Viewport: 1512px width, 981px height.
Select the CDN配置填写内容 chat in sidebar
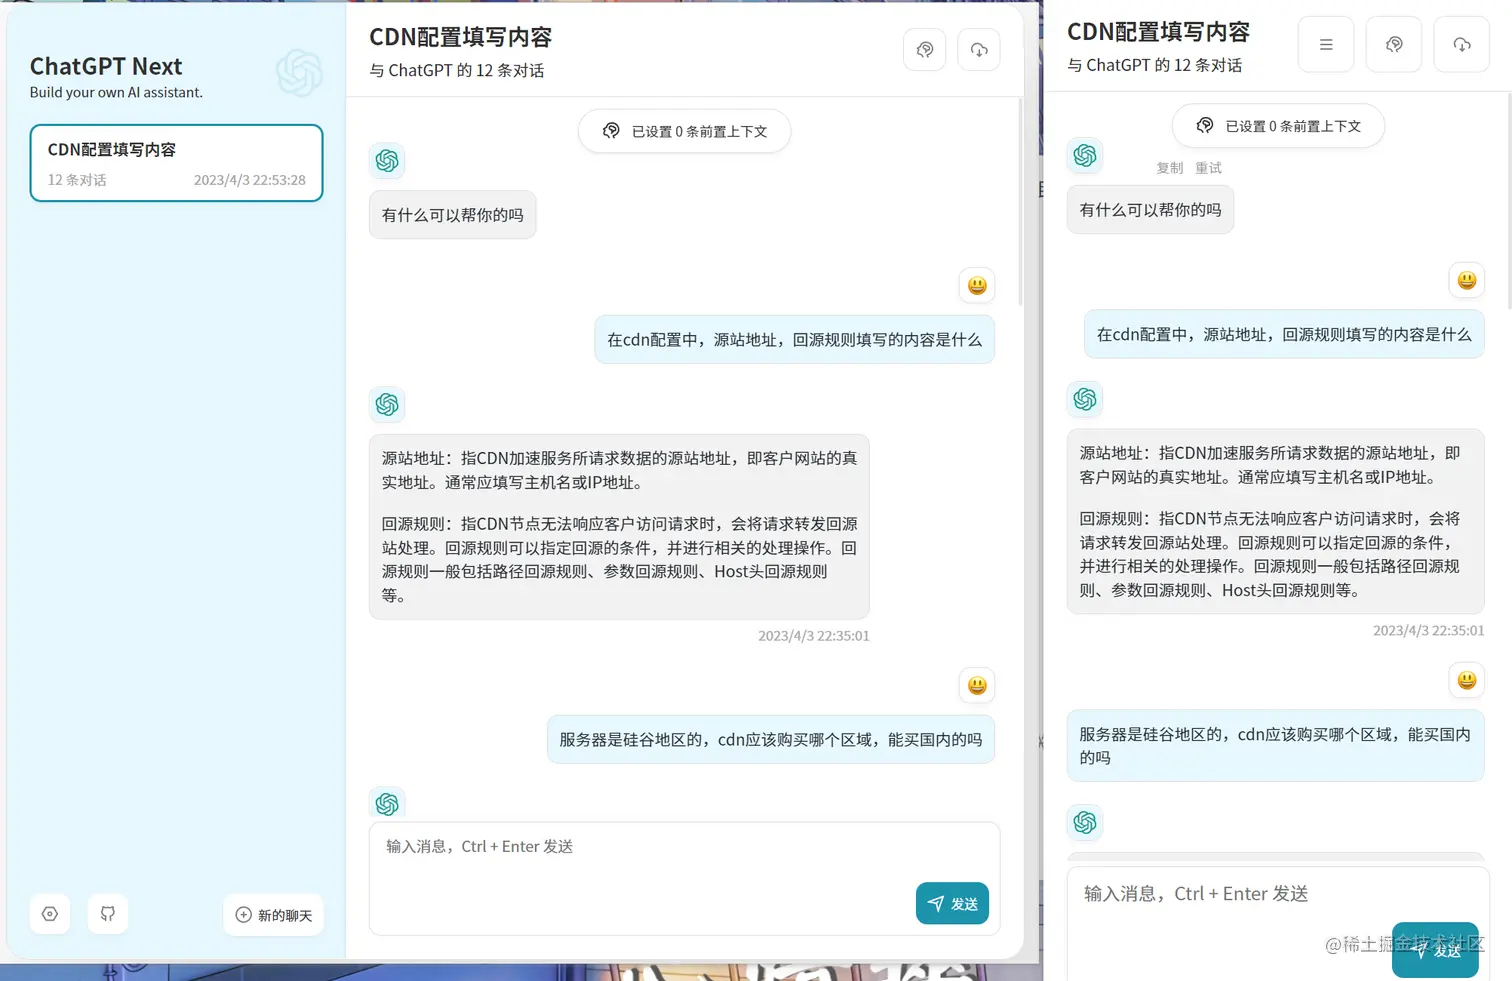[176, 163]
